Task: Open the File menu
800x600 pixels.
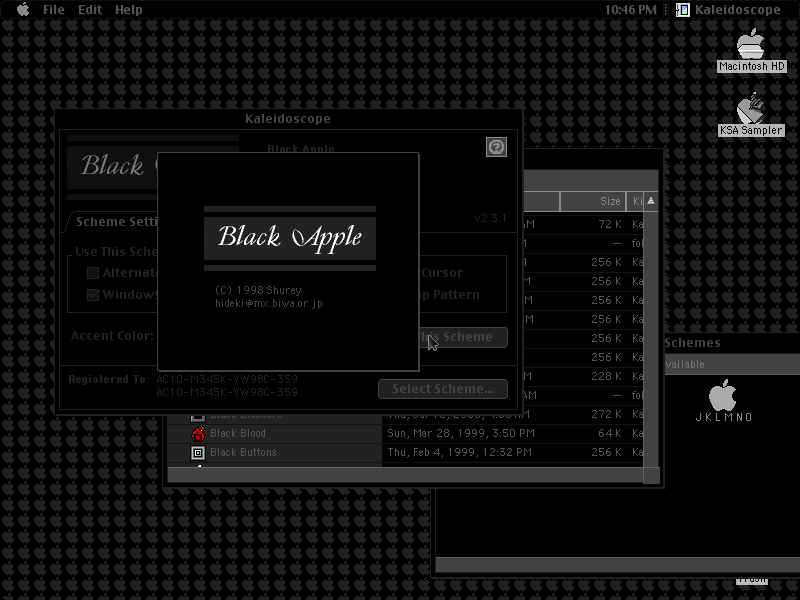Action: click(54, 10)
